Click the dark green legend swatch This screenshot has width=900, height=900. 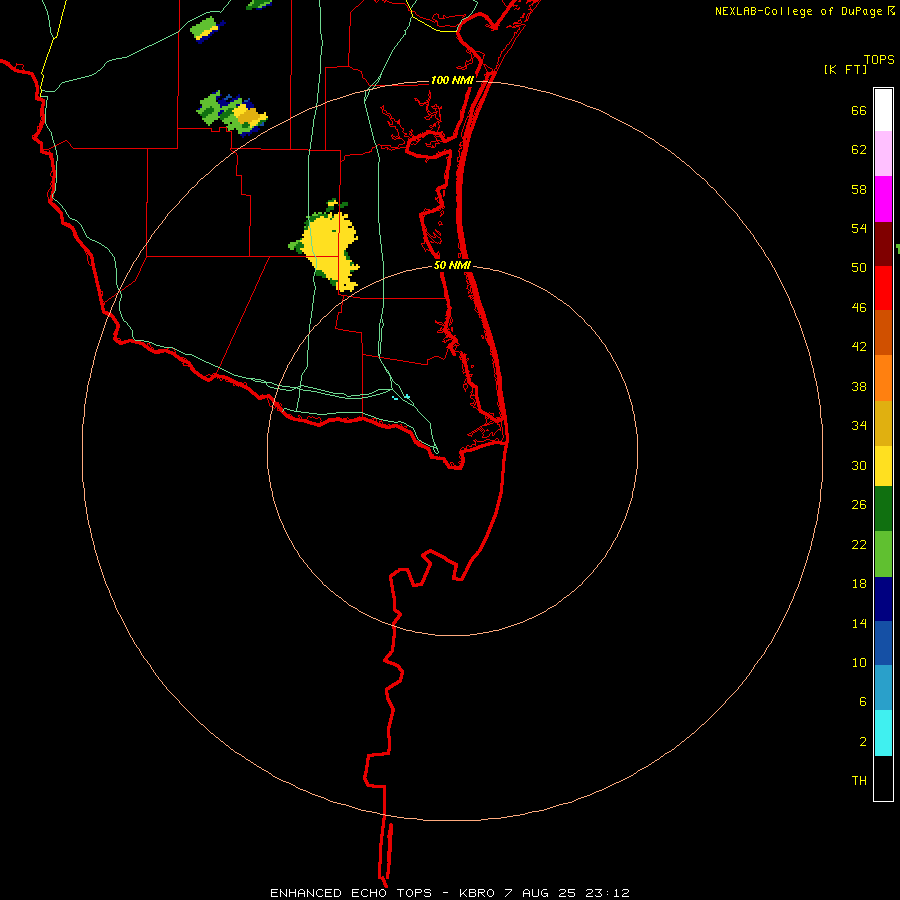pyautogui.click(x=883, y=509)
